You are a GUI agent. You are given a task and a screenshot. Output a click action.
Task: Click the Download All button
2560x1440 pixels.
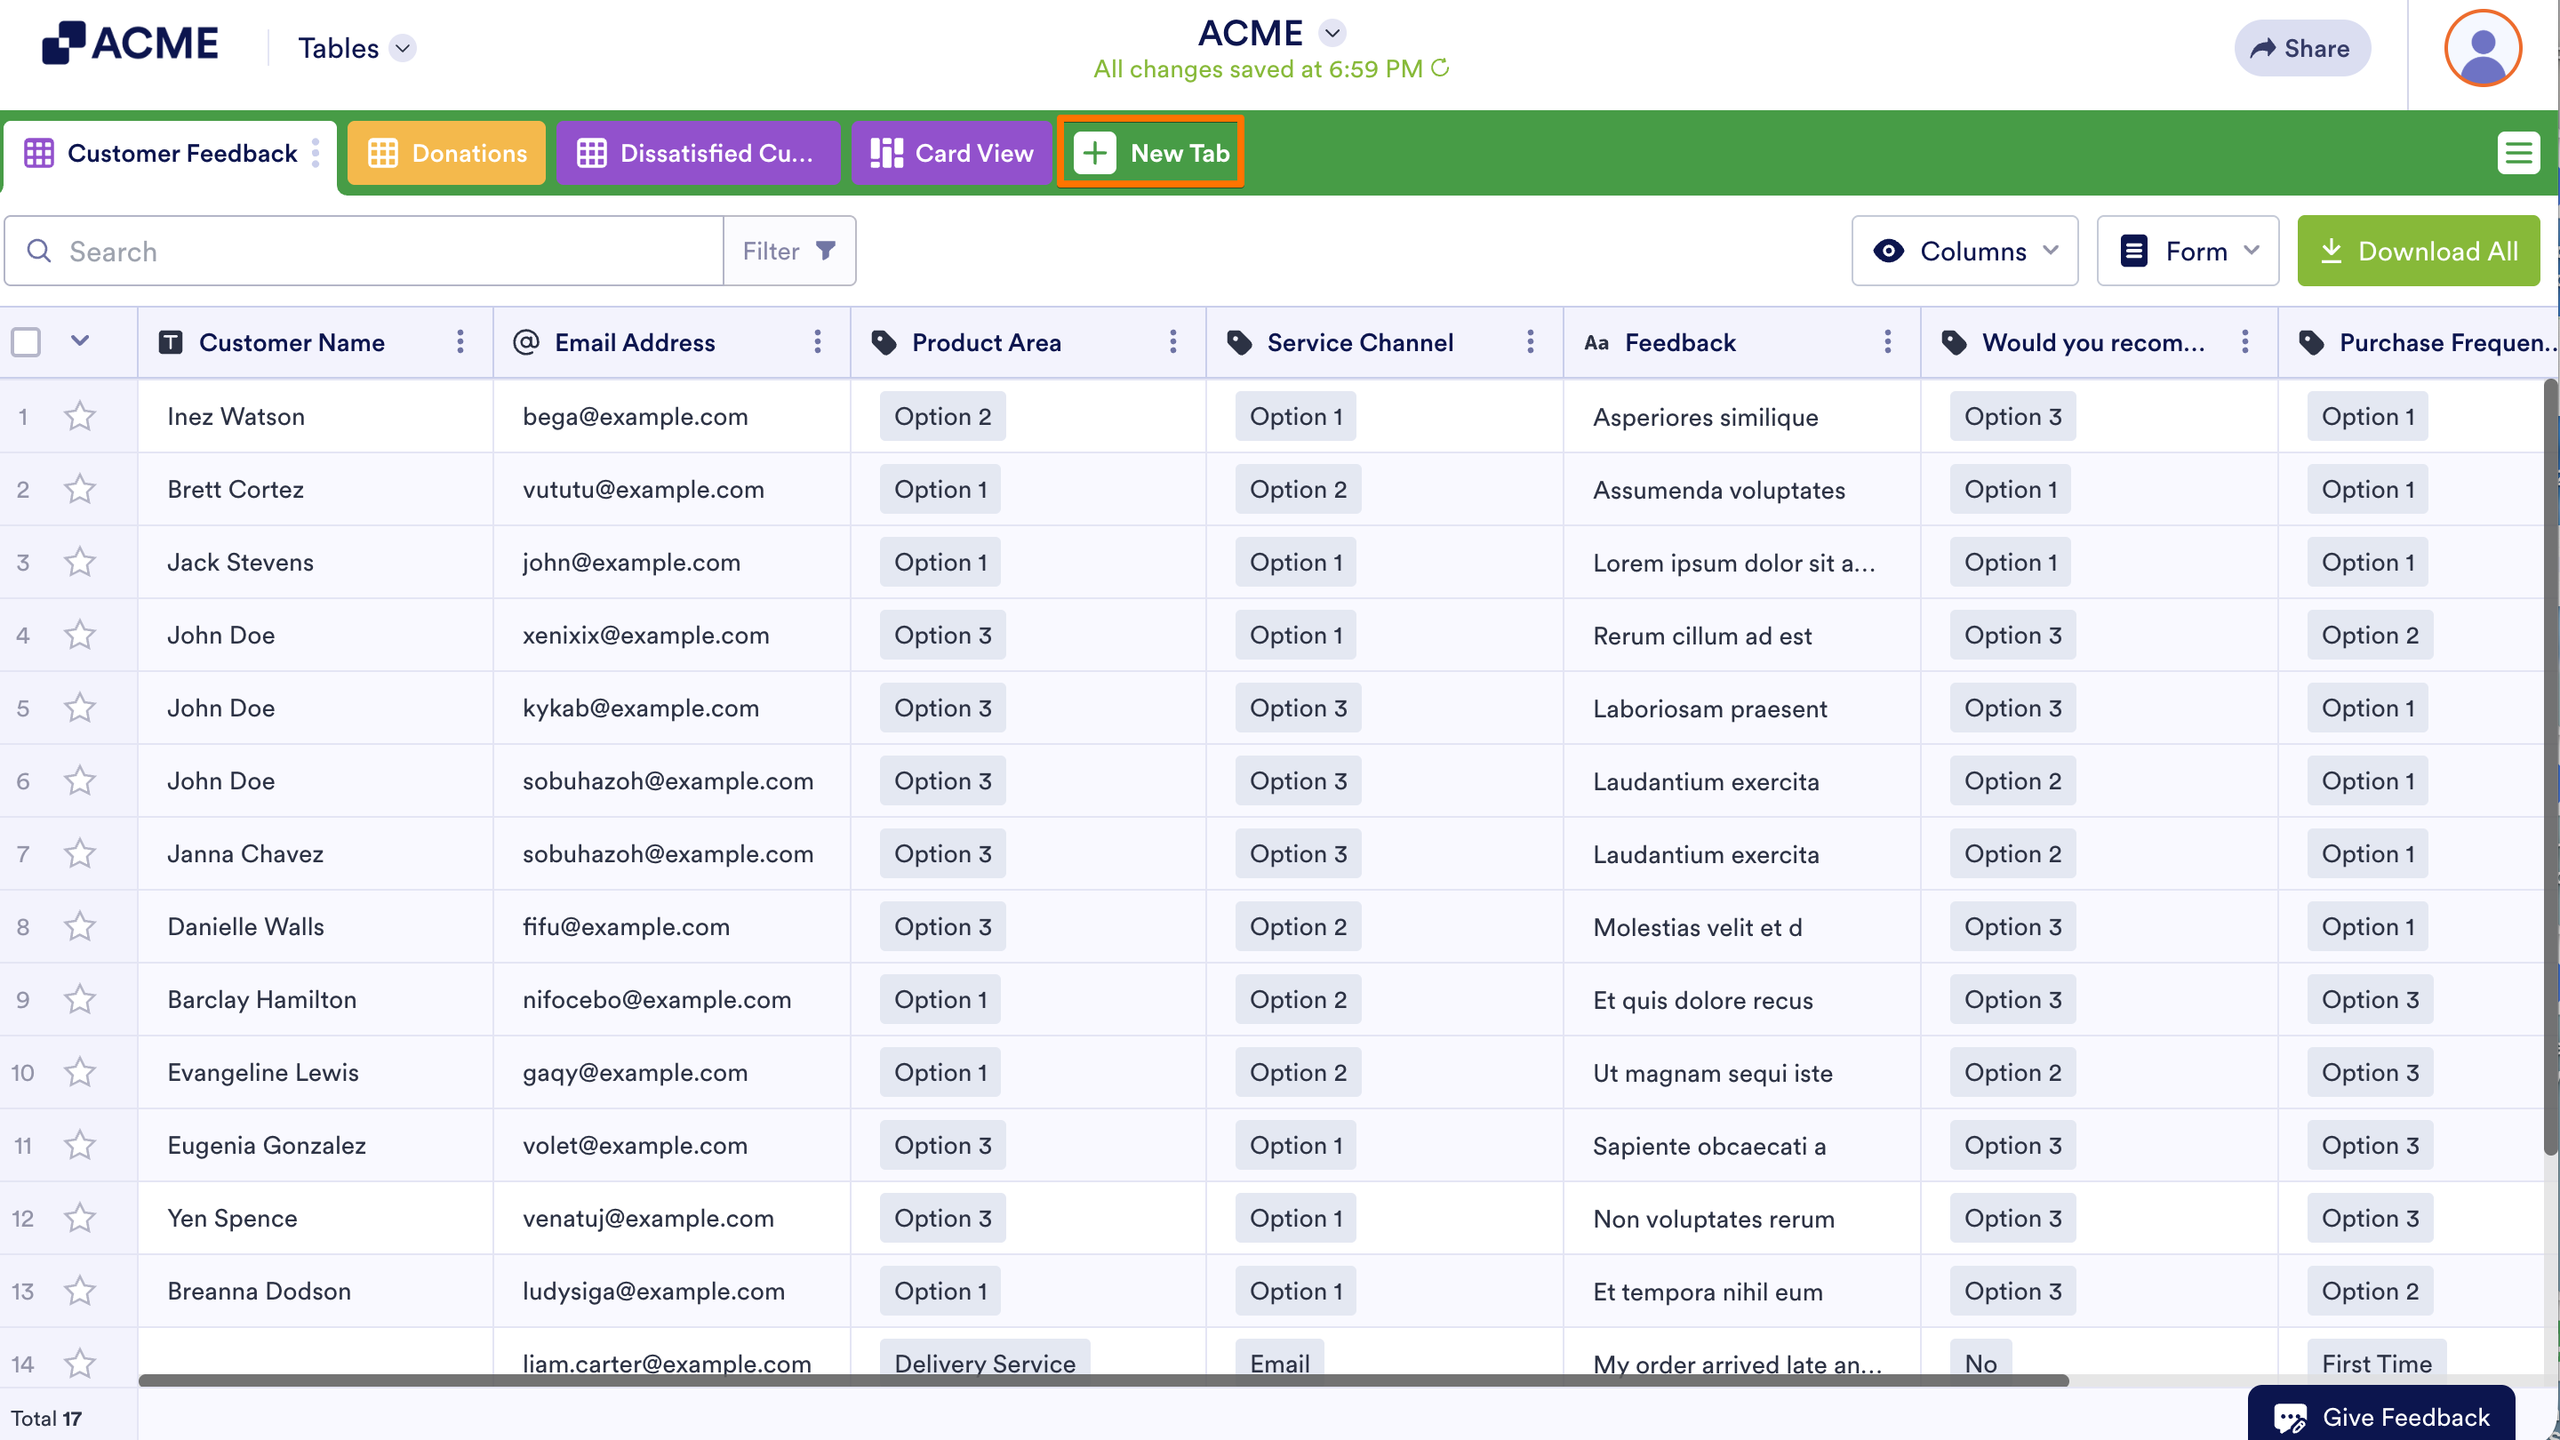click(2418, 251)
